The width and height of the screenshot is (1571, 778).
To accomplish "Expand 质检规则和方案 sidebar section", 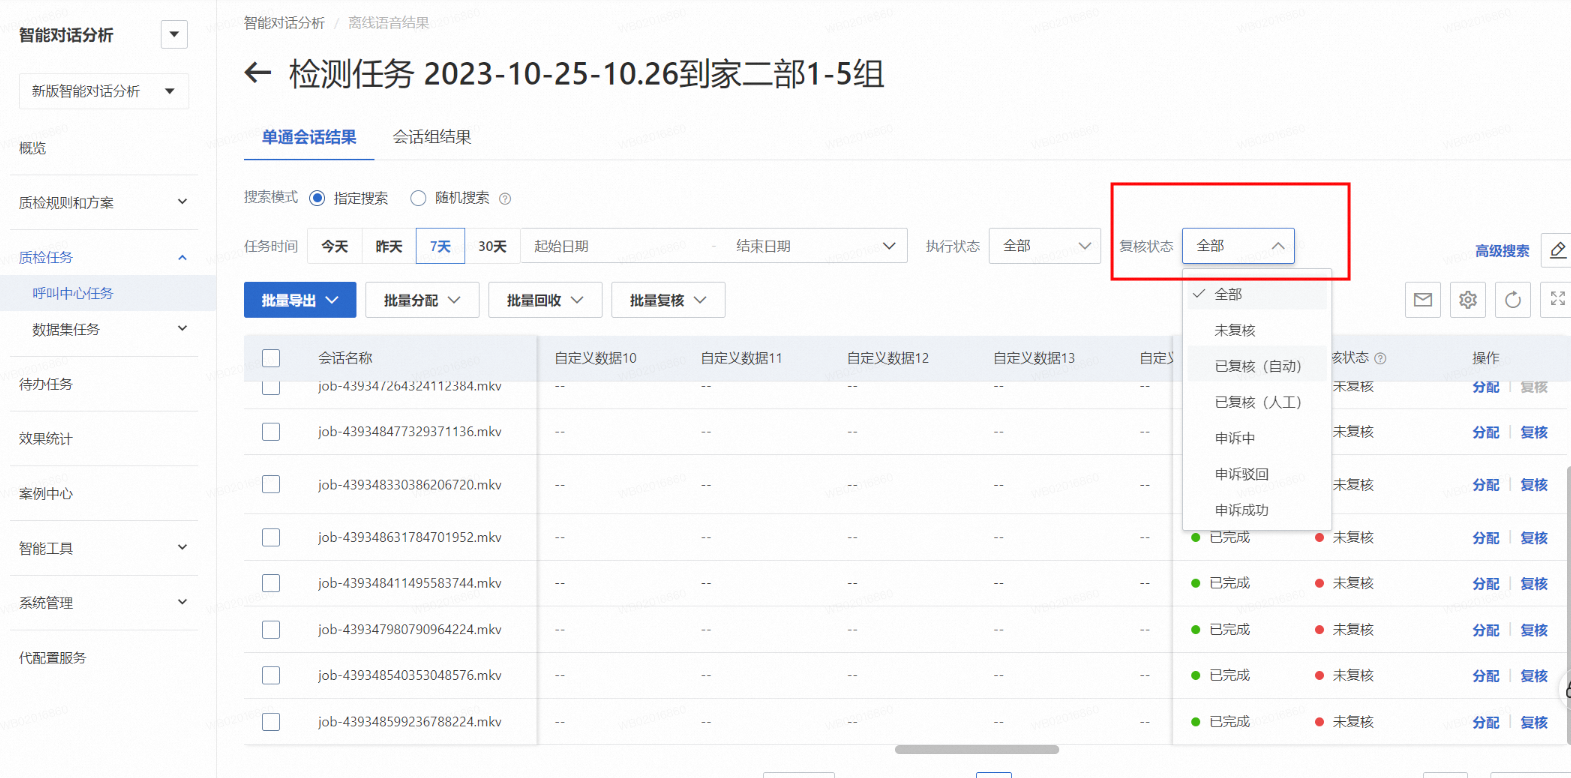I will point(182,202).
